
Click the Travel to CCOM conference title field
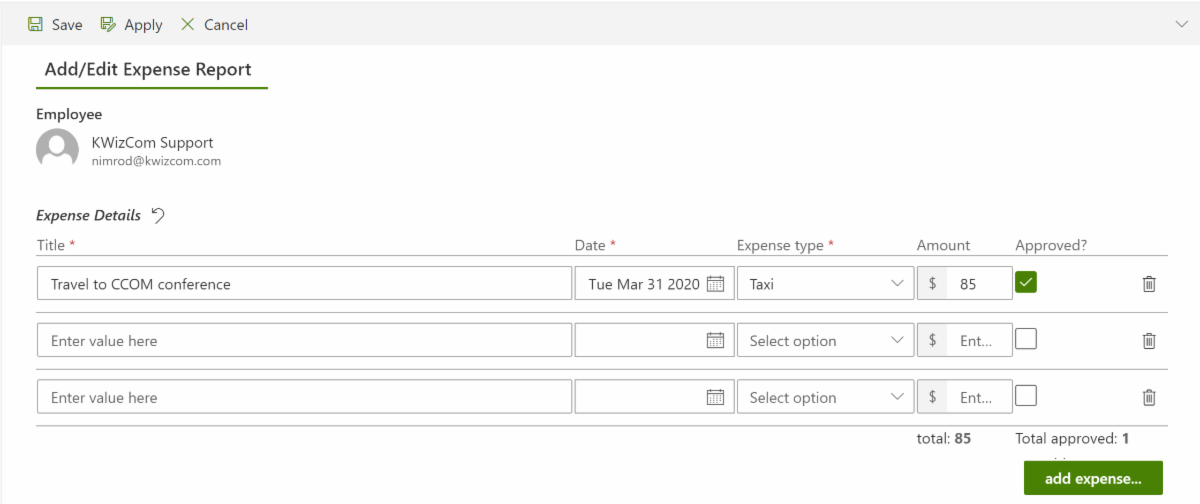304,283
